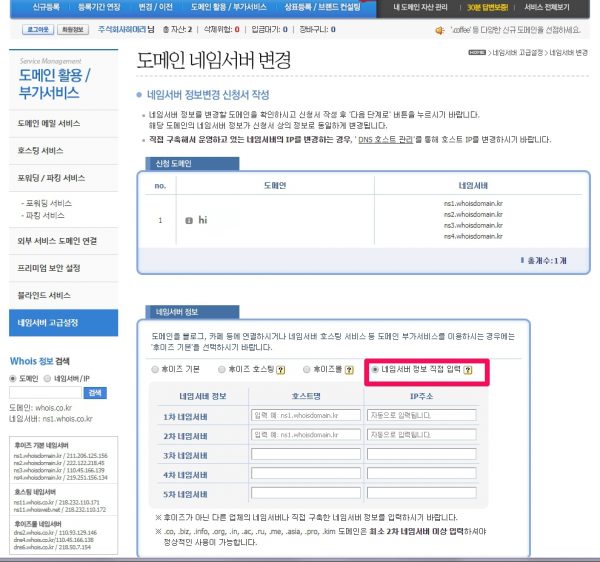Click the 로그아웃 button

(38, 29)
